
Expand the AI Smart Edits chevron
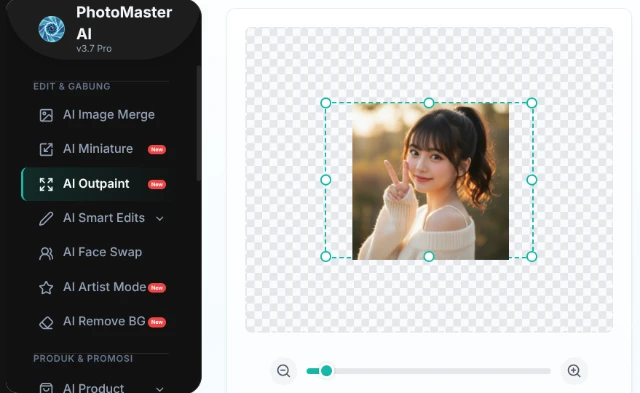pos(160,219)
